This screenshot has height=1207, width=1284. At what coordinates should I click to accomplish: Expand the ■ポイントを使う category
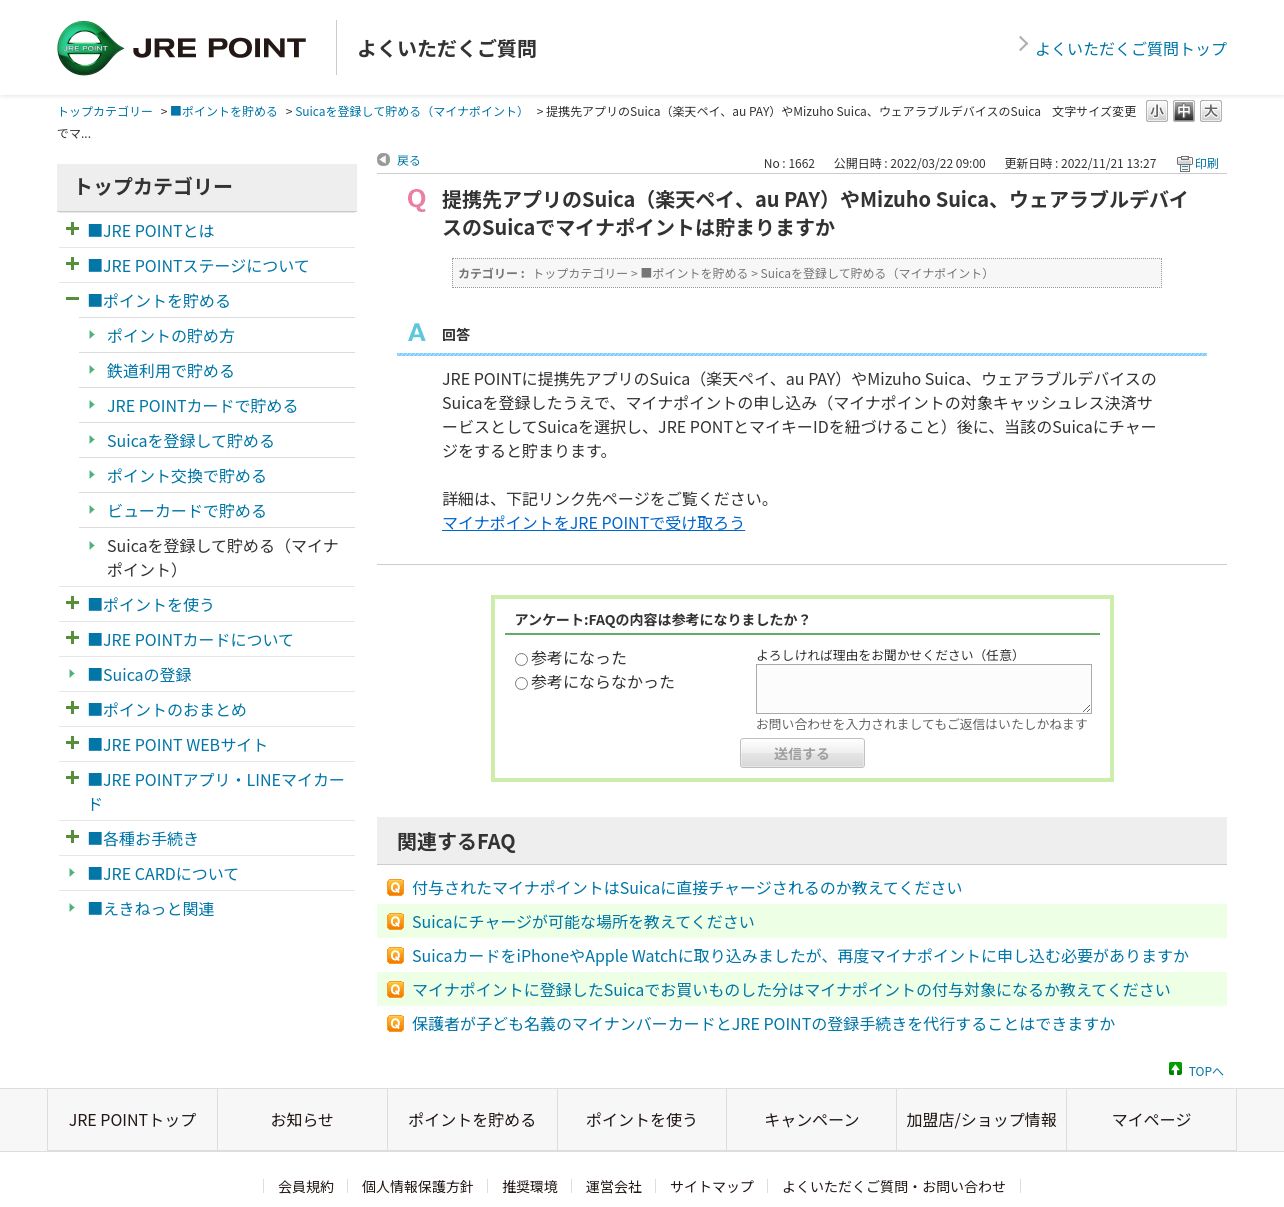(72, 603)
